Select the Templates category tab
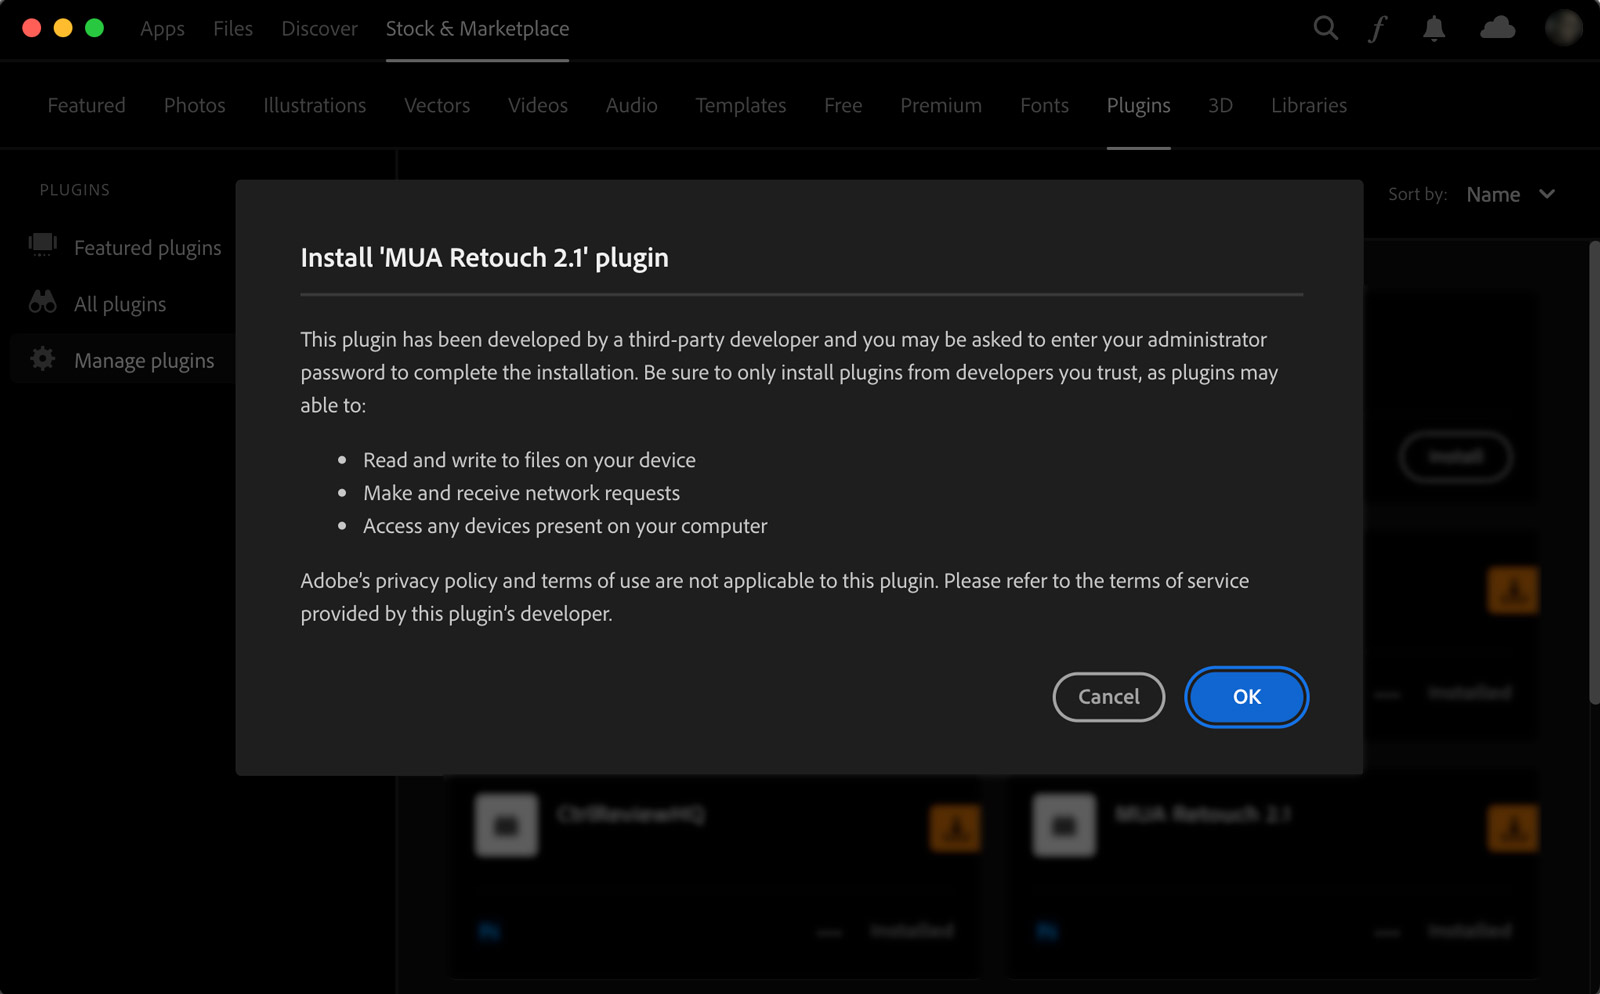Image resolution: width=1600 pixels, height=994 pixels. coord(740,105)
